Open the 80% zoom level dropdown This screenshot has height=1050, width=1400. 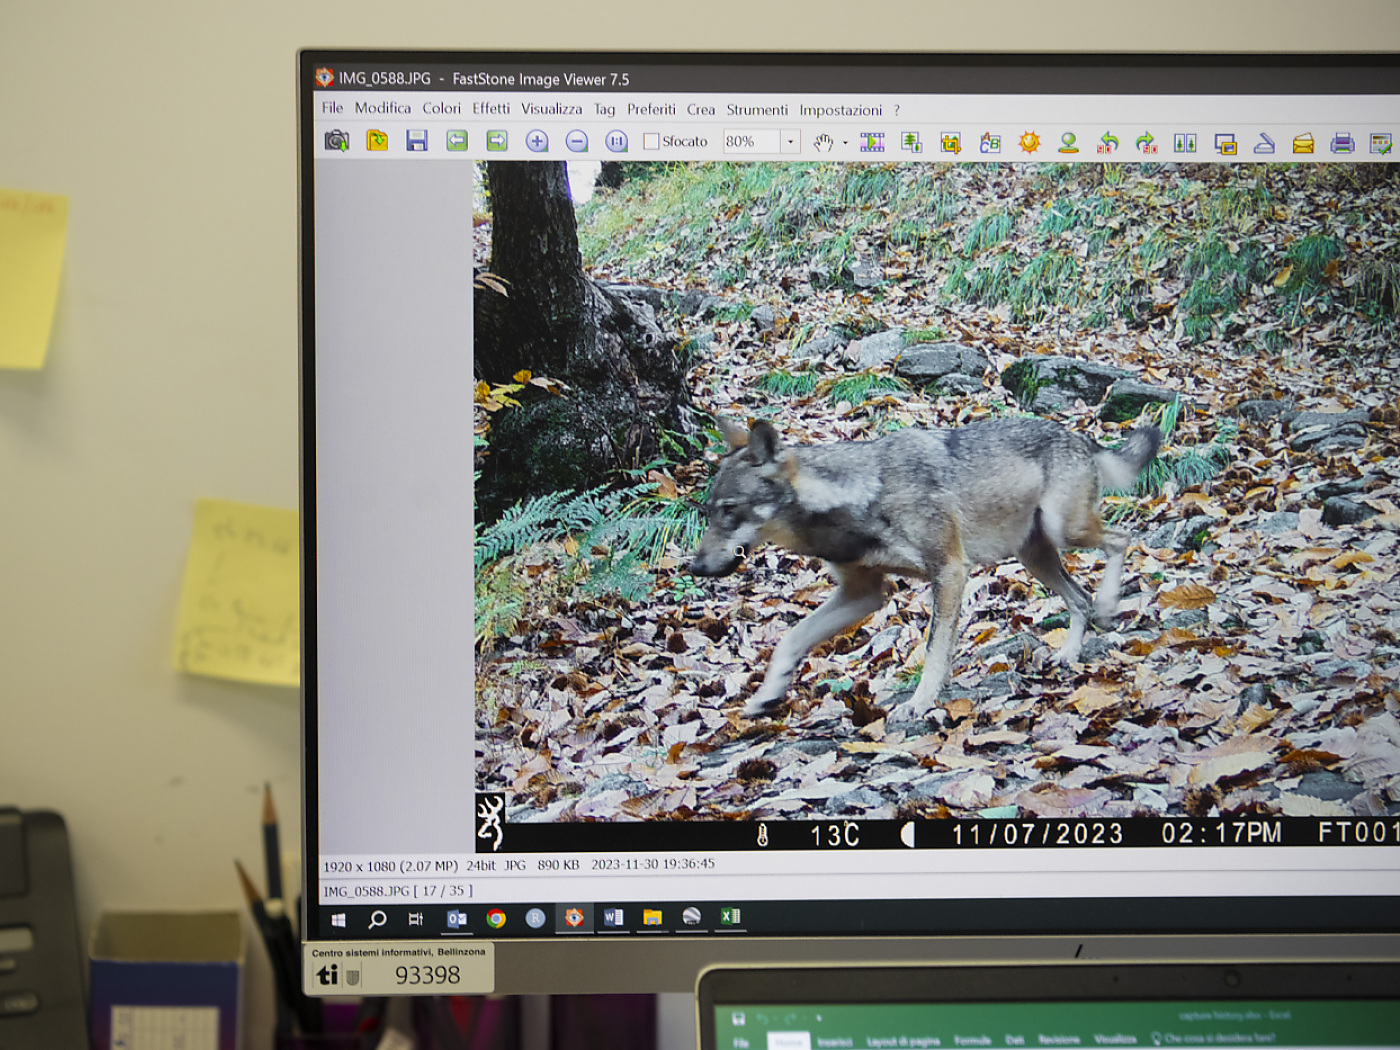(x=790, y=141)
